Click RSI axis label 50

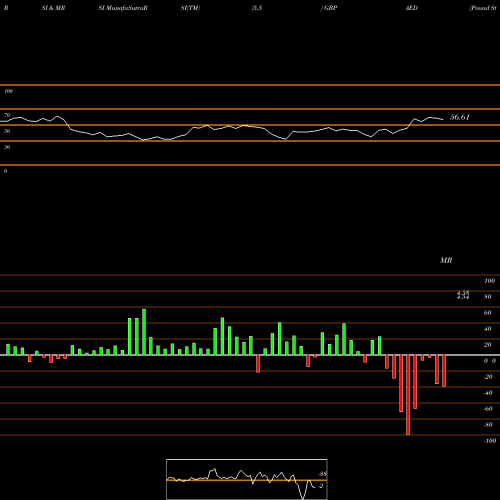pos(7,131)
